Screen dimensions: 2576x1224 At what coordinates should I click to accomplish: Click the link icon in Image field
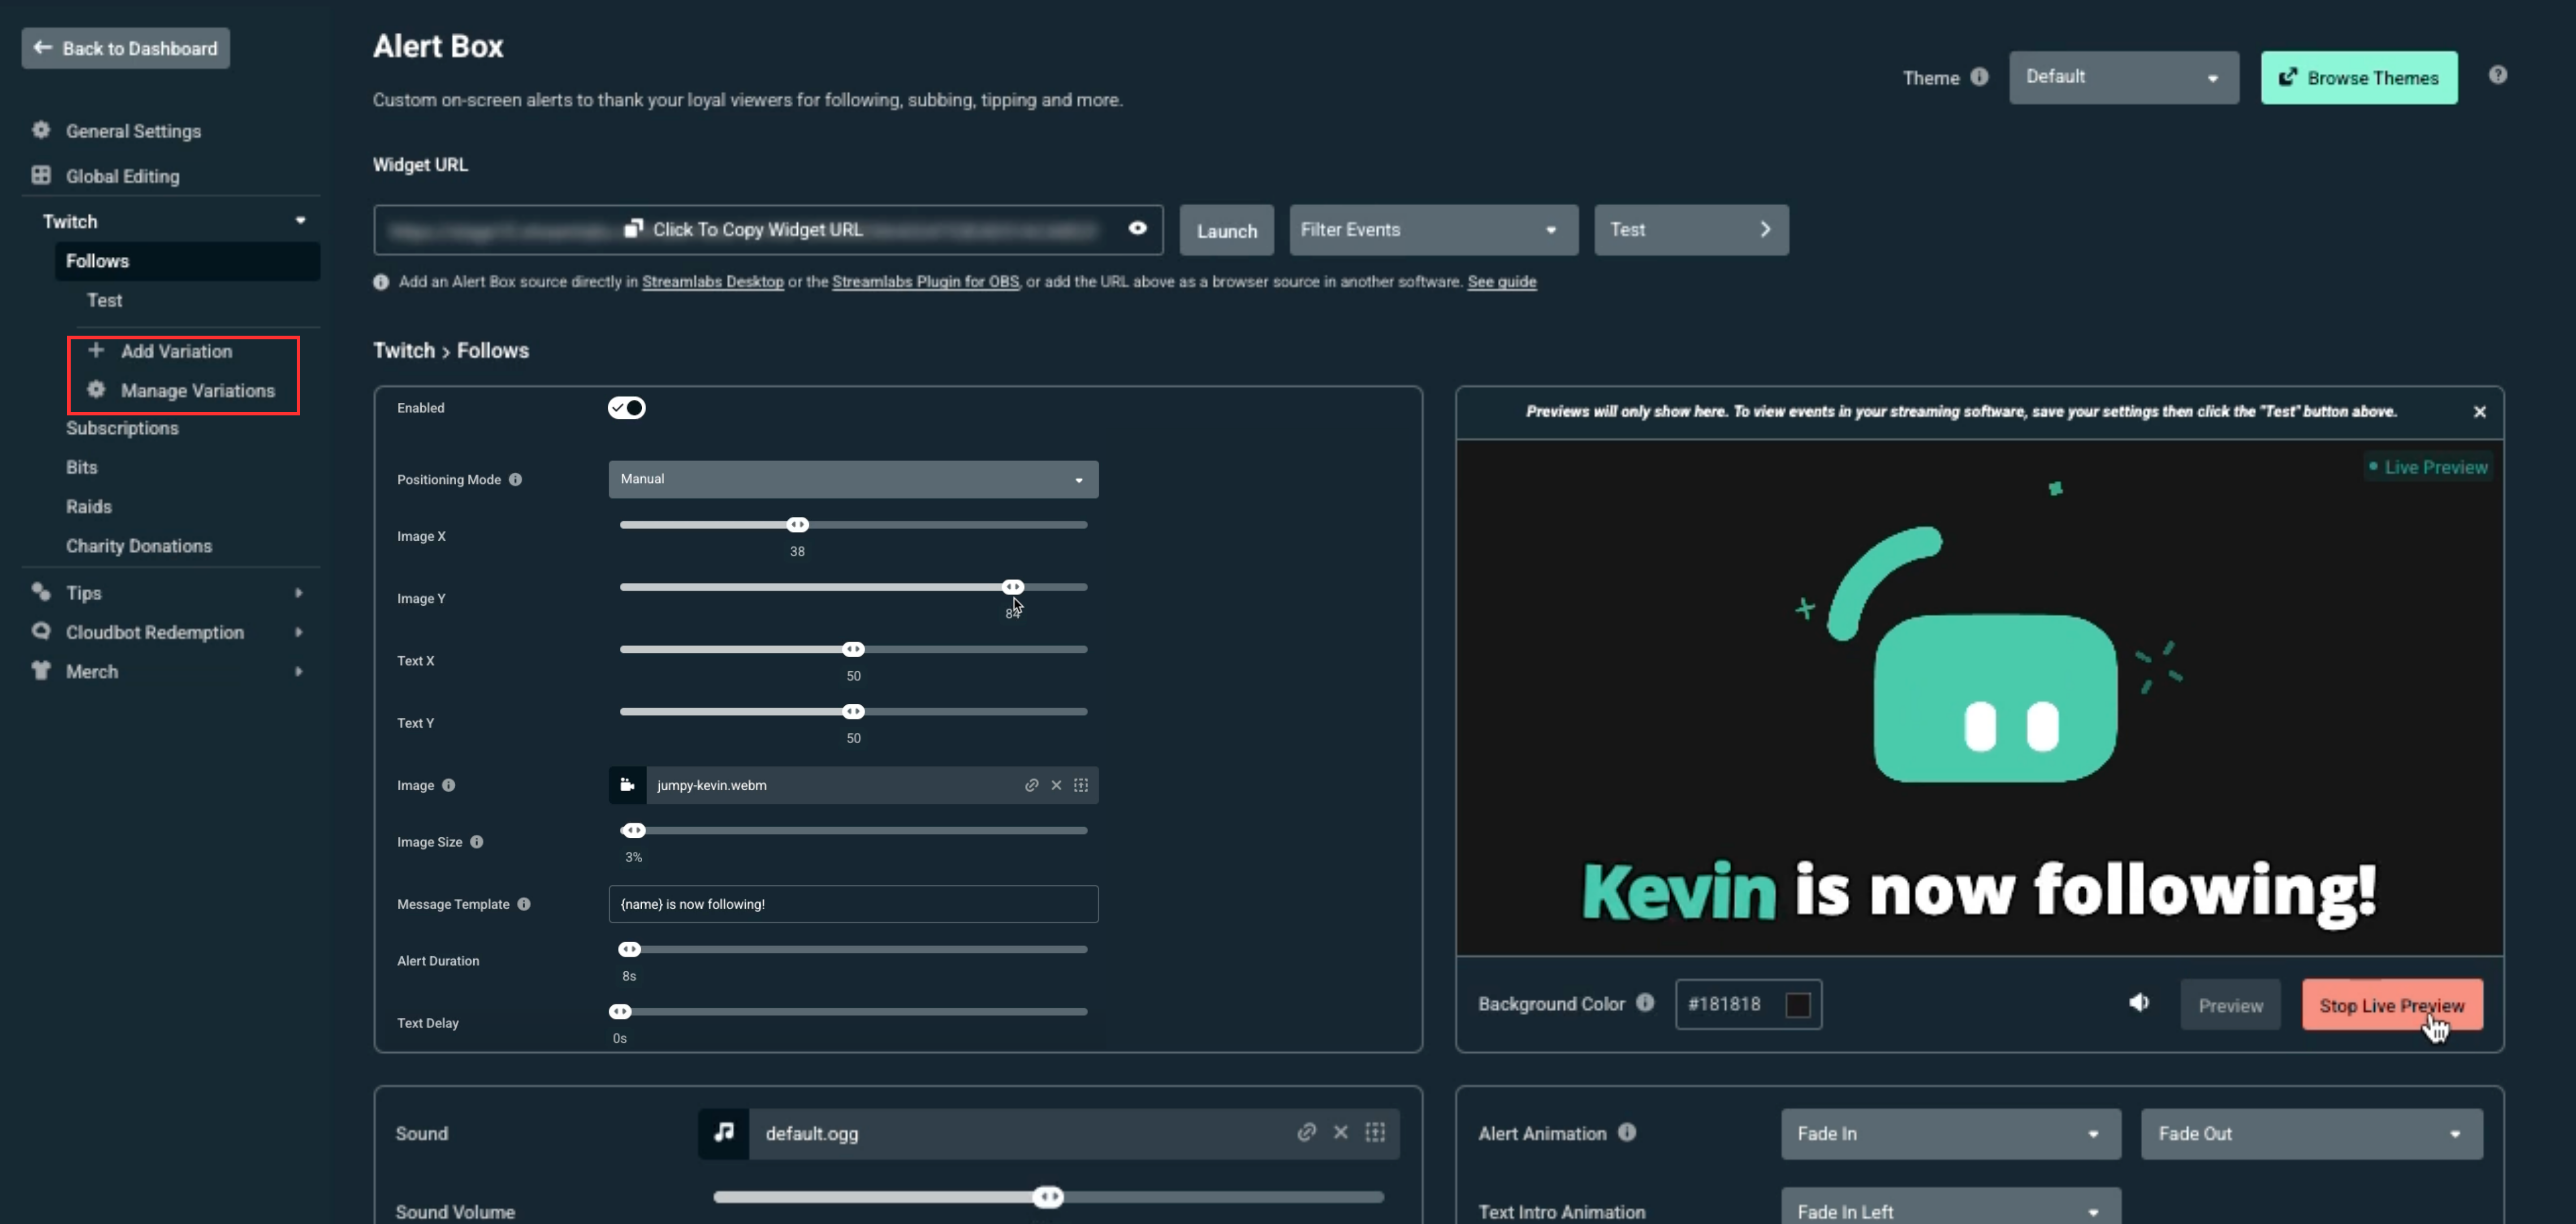(x=1031, y=785)
